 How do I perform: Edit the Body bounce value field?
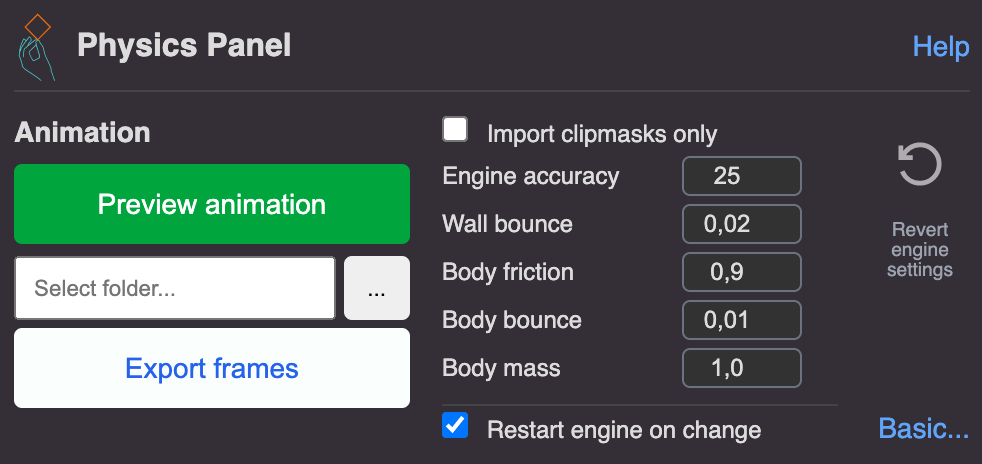click(742, 320)
